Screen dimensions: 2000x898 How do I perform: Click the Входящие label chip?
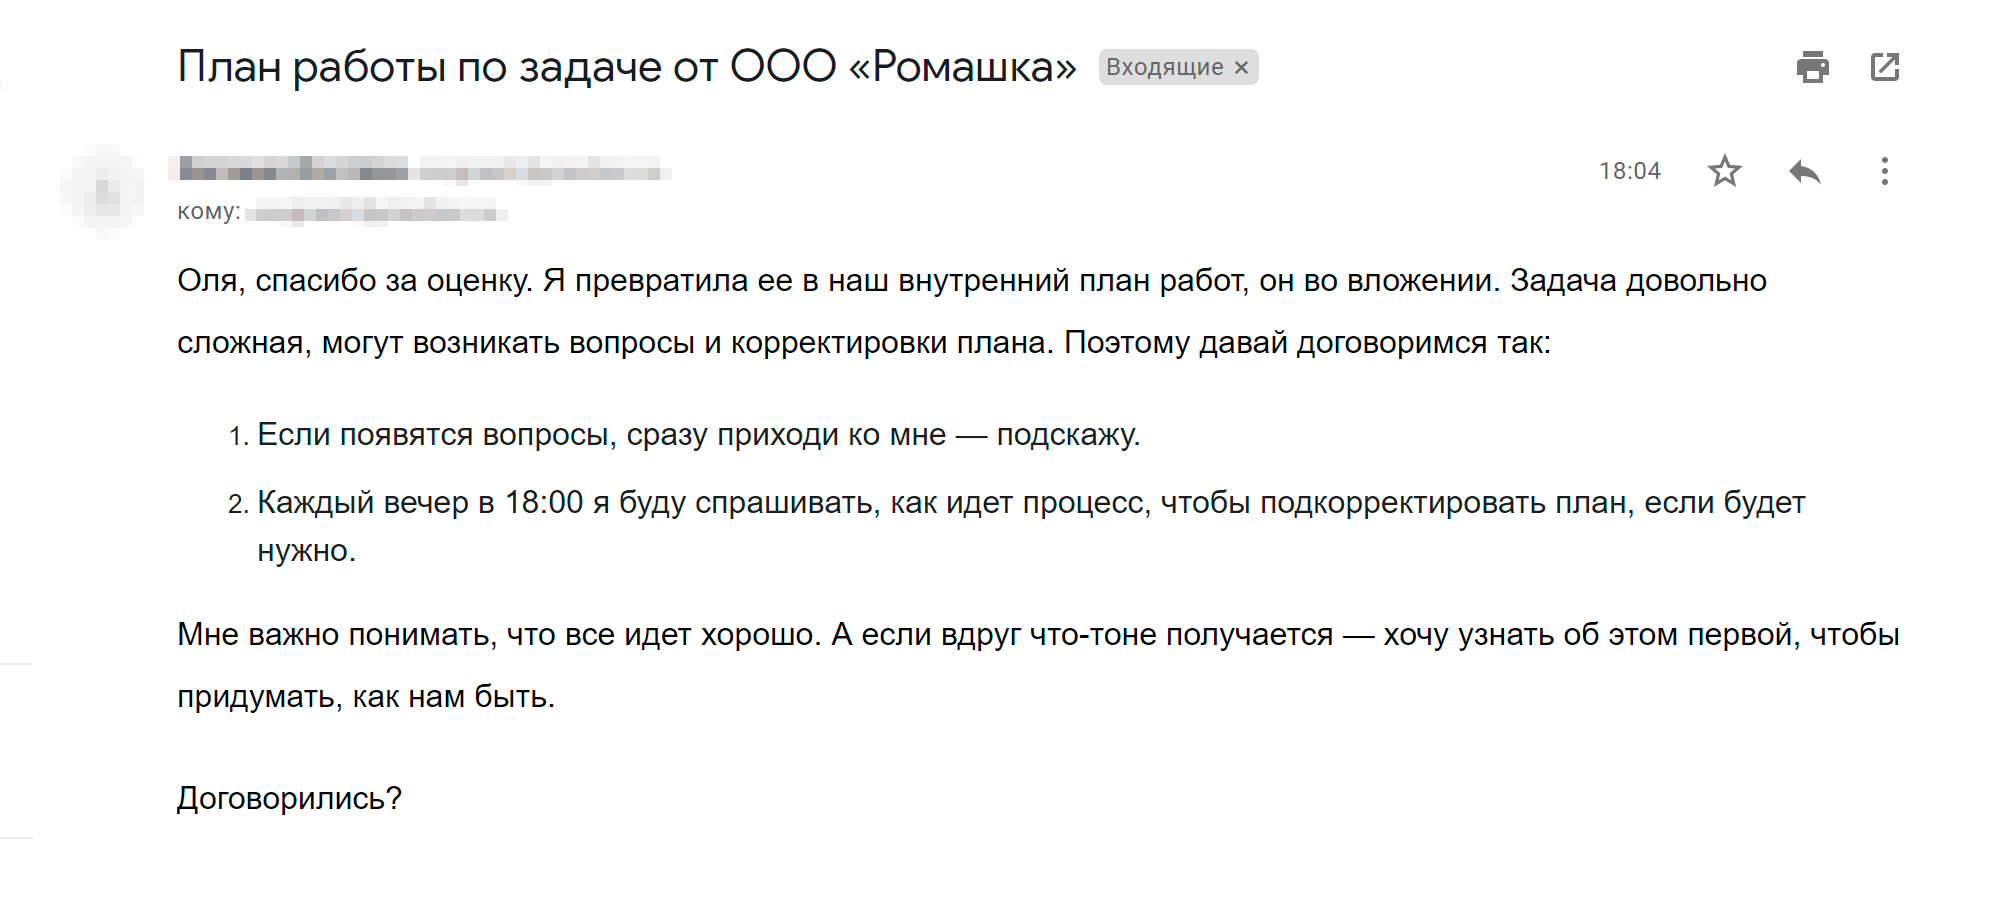point(1165,67)
